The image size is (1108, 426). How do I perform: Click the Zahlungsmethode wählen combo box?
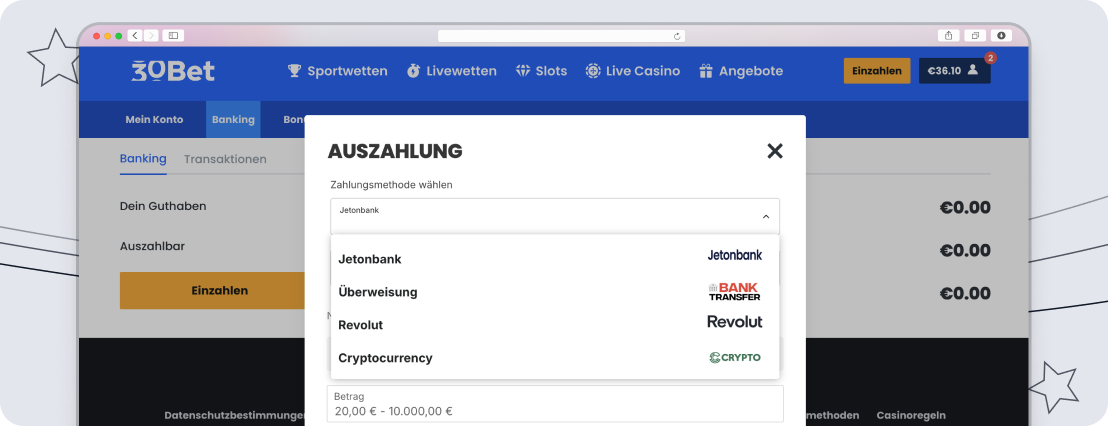click(555, 216)
